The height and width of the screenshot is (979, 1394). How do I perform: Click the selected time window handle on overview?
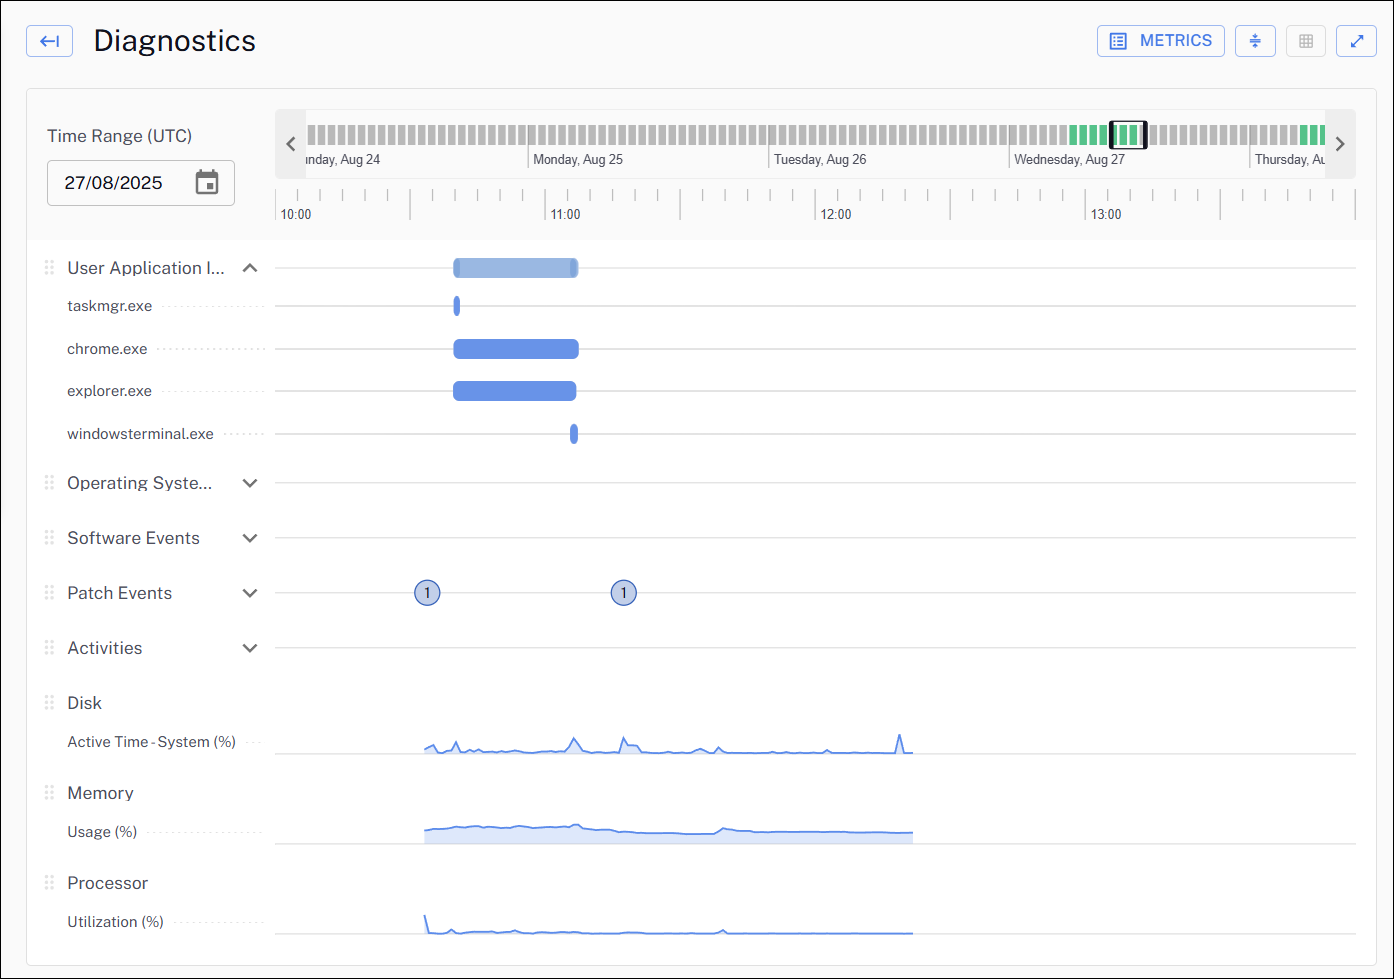point(1128,135)
